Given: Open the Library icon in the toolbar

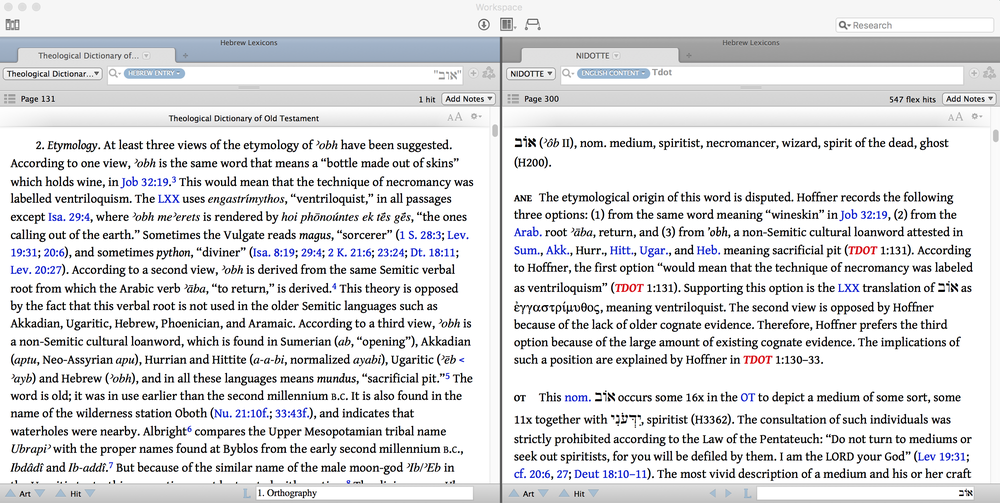Looking at the screenshot, I should coord(12,24).
